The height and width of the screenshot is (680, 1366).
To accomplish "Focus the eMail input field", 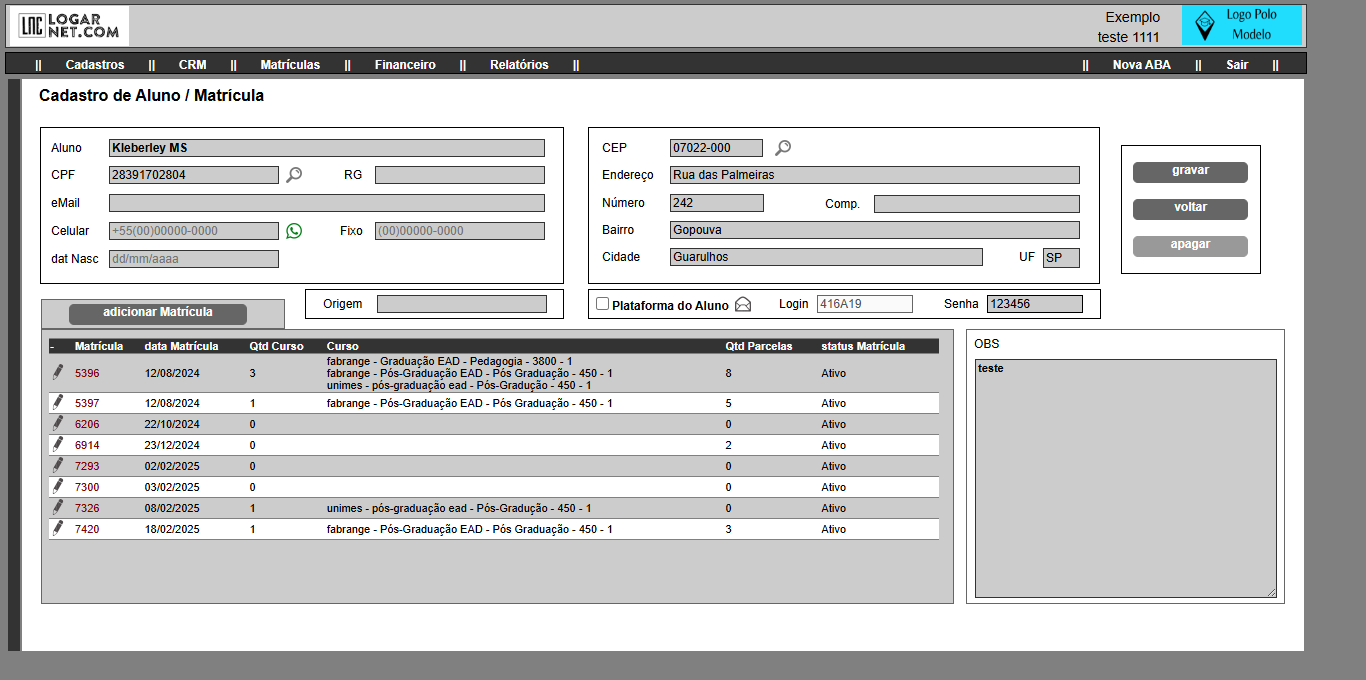I will tap(327, 203).
